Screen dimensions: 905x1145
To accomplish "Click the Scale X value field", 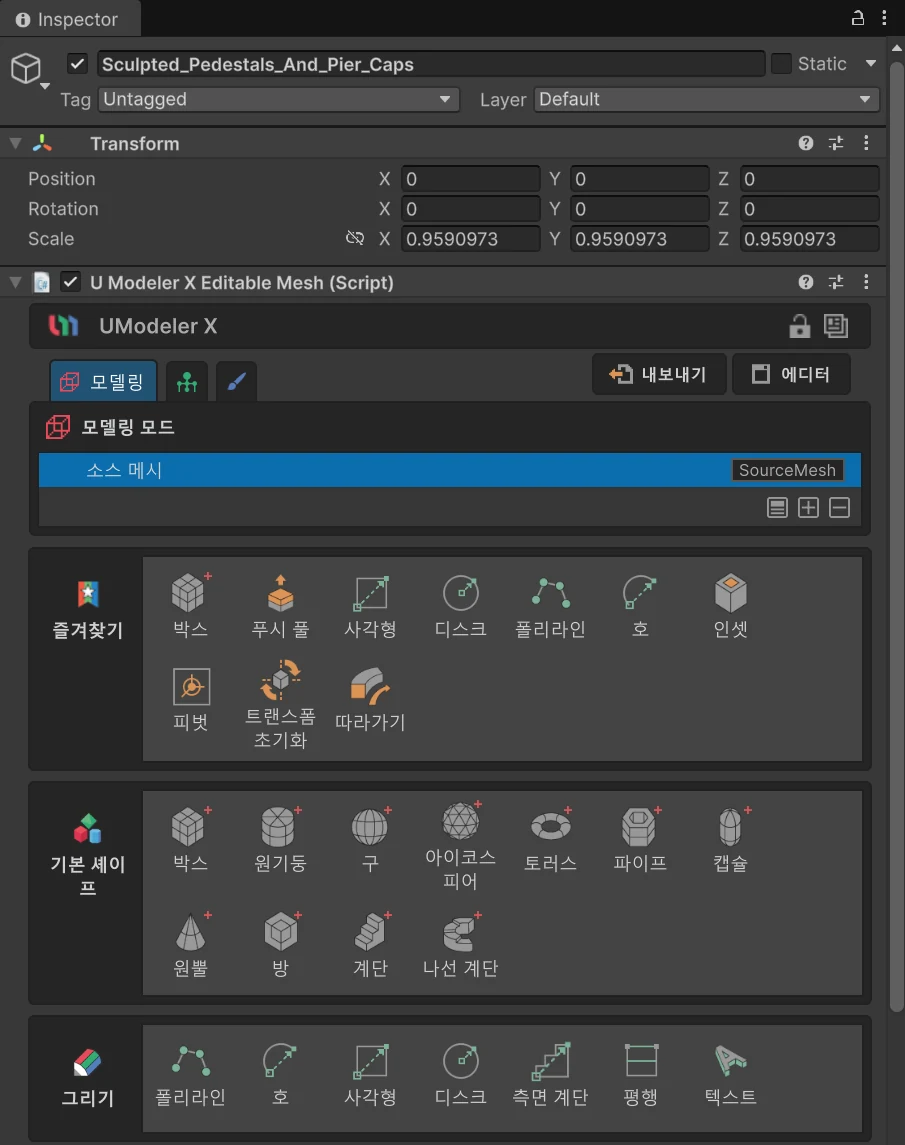I will [x=470, y=239].
